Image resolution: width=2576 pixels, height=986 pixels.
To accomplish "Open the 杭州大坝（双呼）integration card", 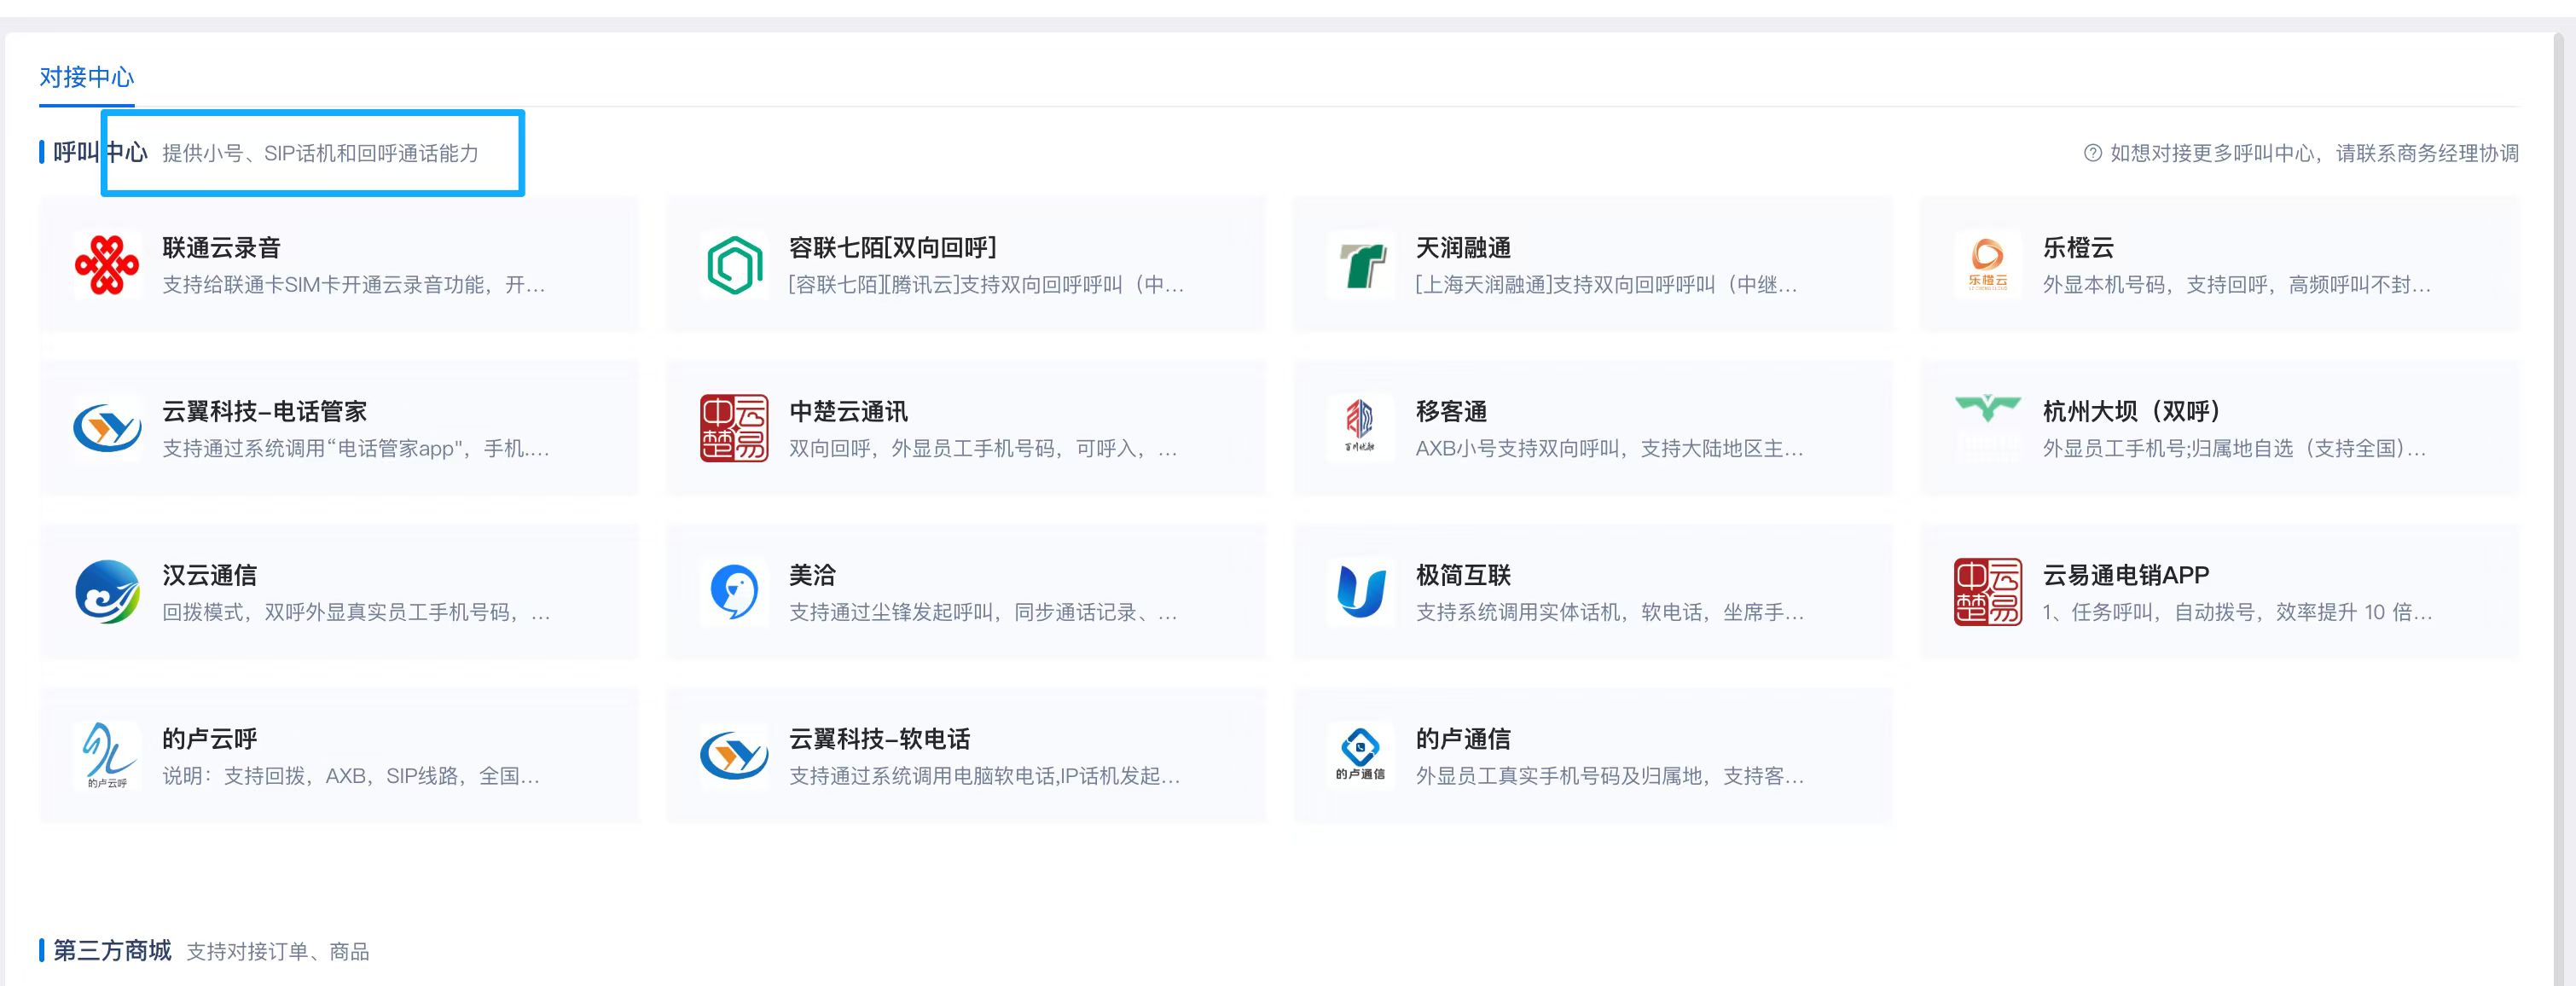I will tap(2220, 428).
